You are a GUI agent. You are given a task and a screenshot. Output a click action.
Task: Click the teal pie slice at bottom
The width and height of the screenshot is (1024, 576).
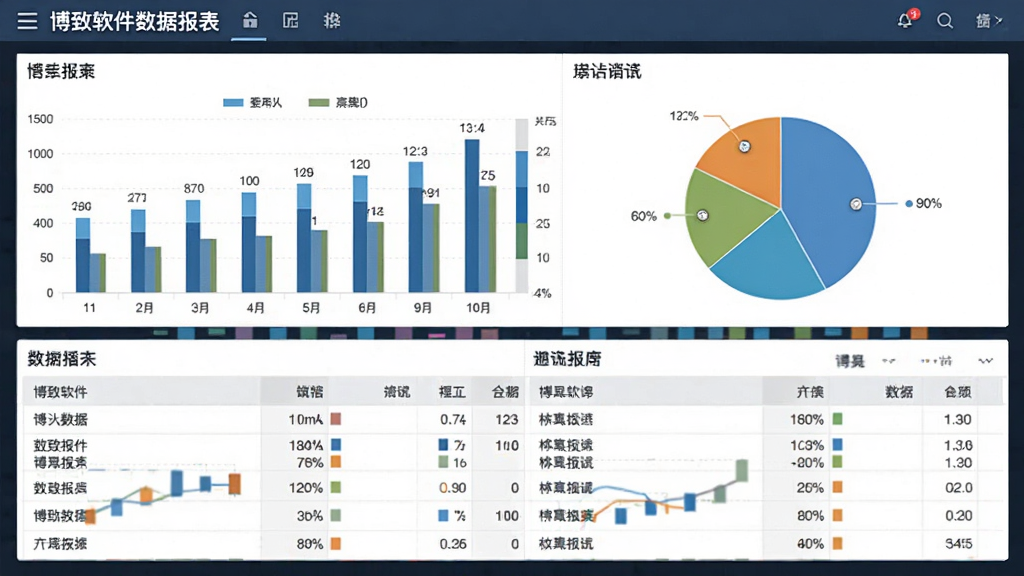pos(771,261)
